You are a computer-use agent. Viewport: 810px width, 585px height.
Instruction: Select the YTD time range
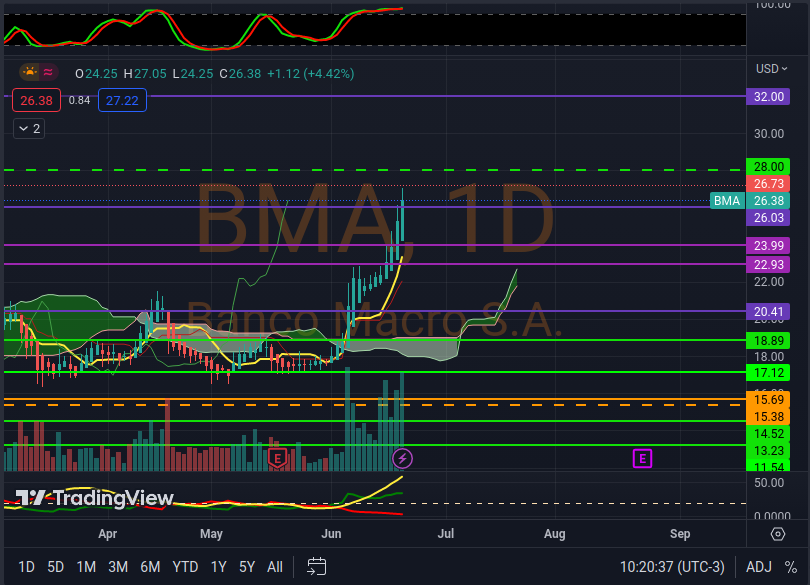(x=185, y=567)
